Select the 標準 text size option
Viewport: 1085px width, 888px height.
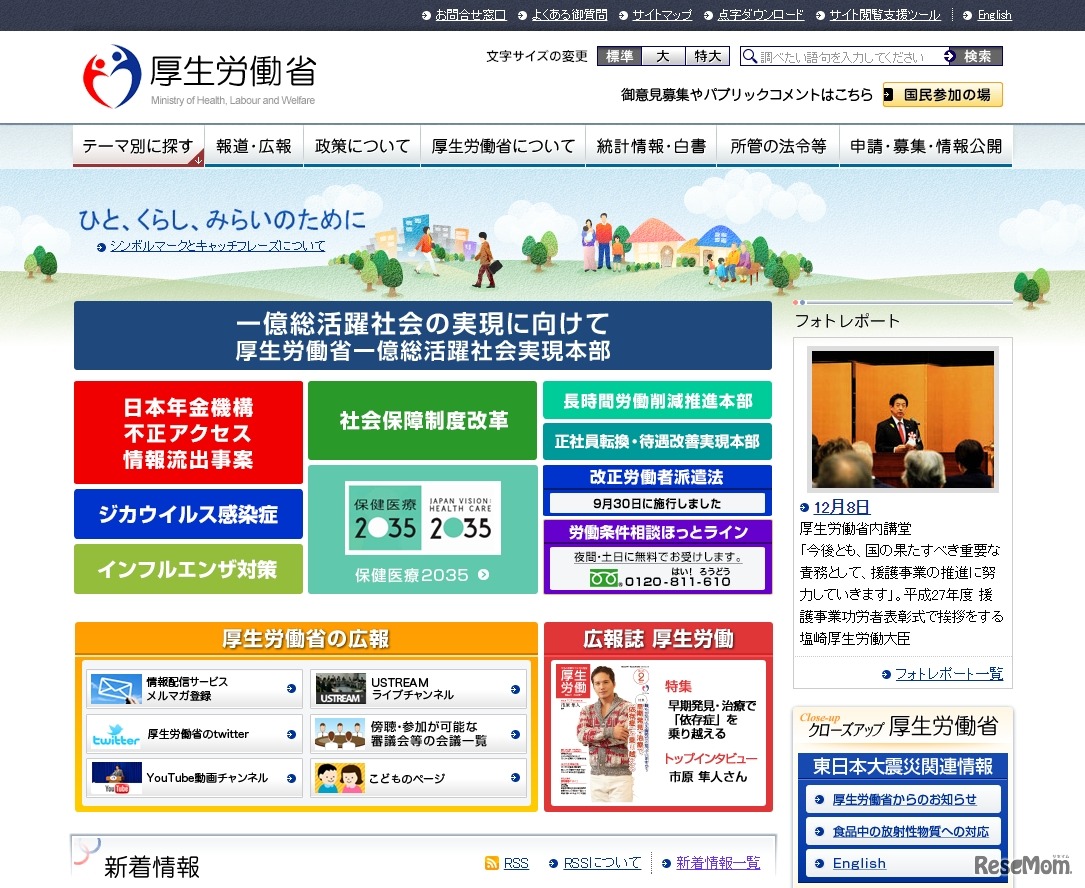620,57
